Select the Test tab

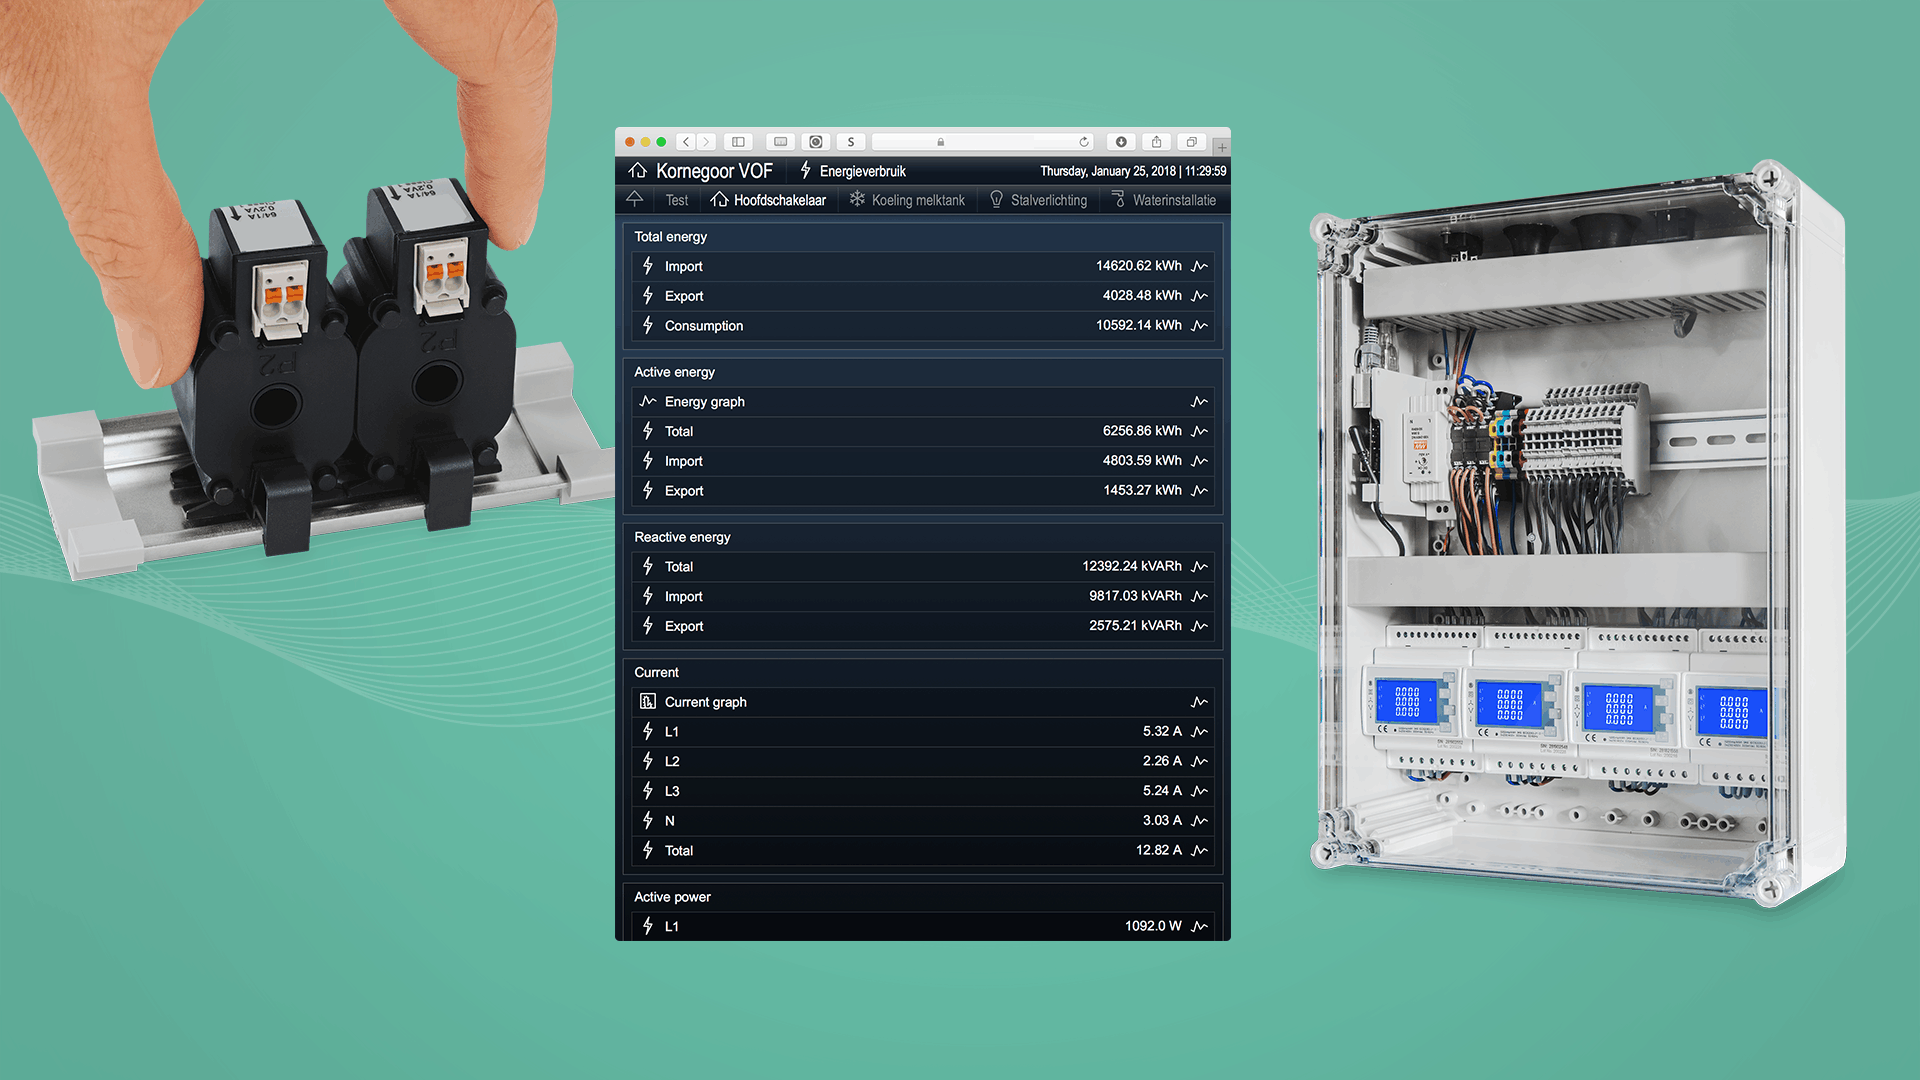[x=677, y=200]
